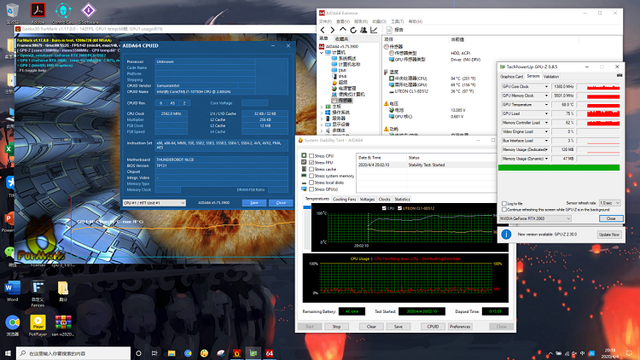Click GPU-Z screenshot camera icon
The height and width of the screenshot is (360, 640).
(619, 76)
